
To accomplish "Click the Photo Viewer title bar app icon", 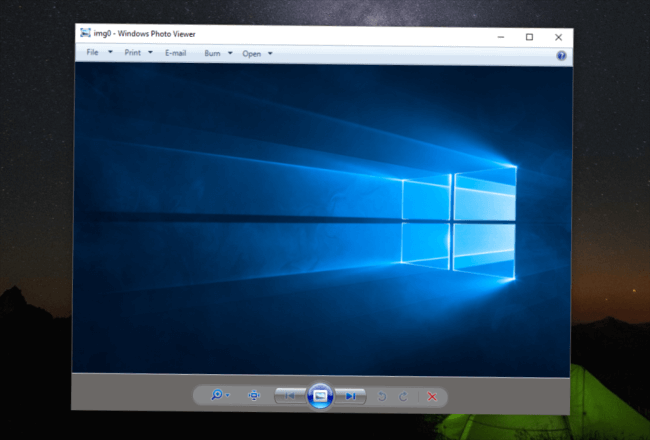I will [85, 32].
